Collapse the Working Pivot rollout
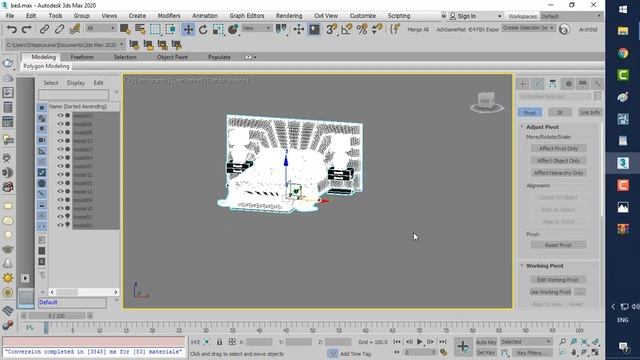Screen dimensions: 640x360 pyautogui.click(x=544, y=266)
